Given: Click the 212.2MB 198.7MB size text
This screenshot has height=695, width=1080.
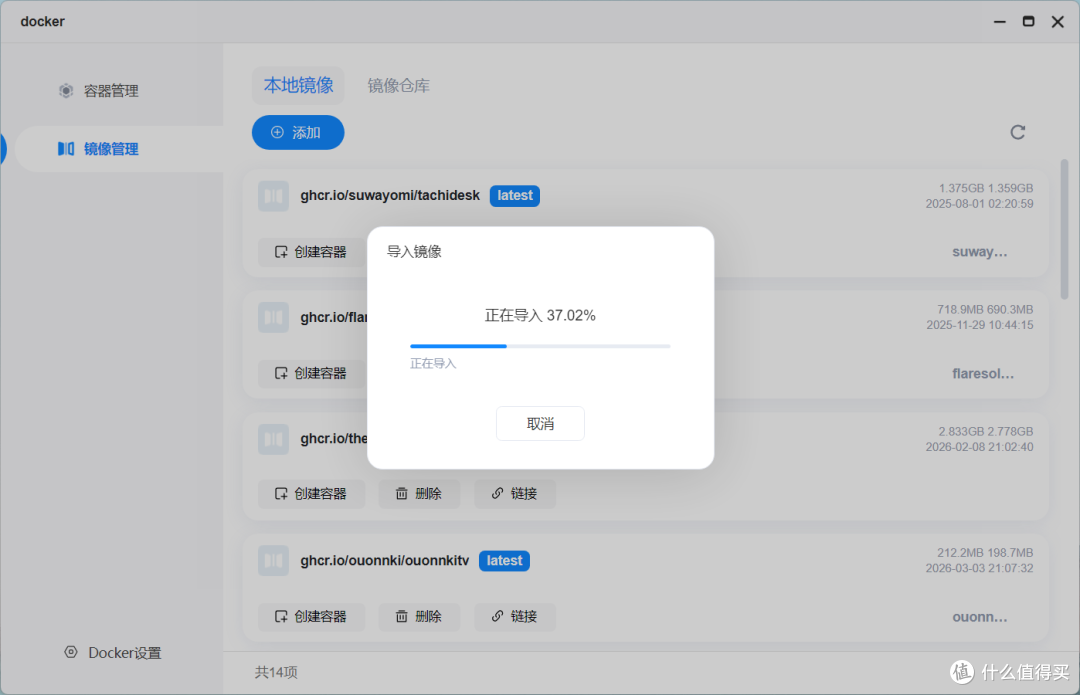Looking at the screenshot, I should (985, 552).
